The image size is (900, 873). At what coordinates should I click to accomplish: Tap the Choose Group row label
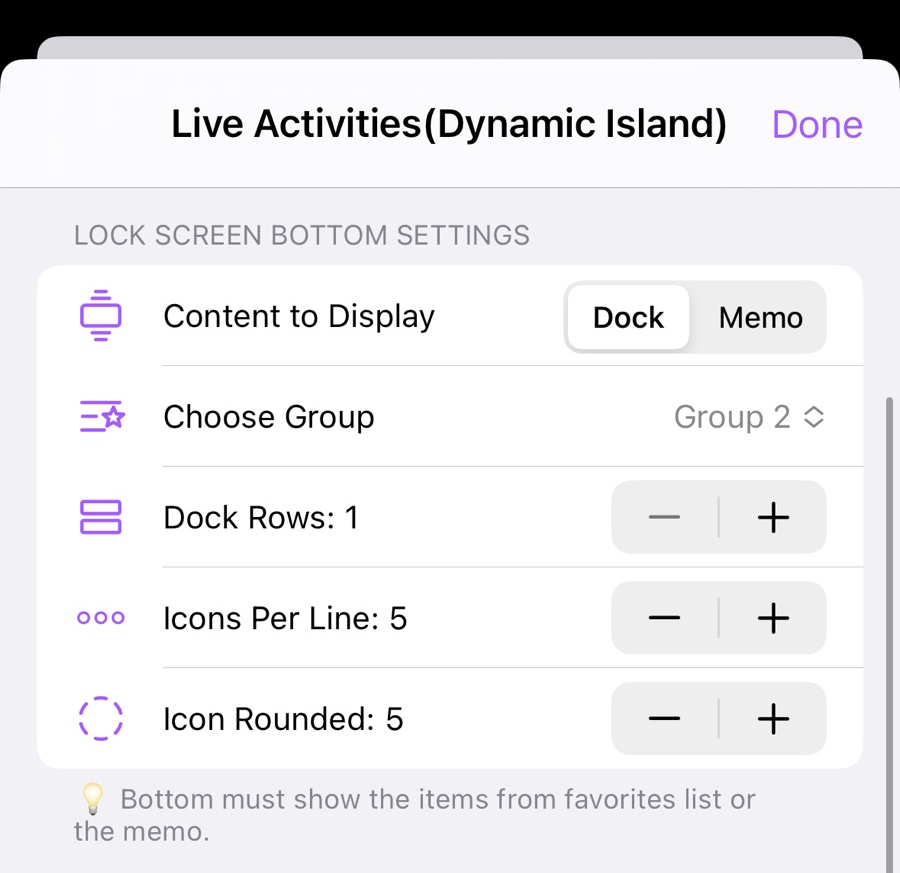(268, 417)
